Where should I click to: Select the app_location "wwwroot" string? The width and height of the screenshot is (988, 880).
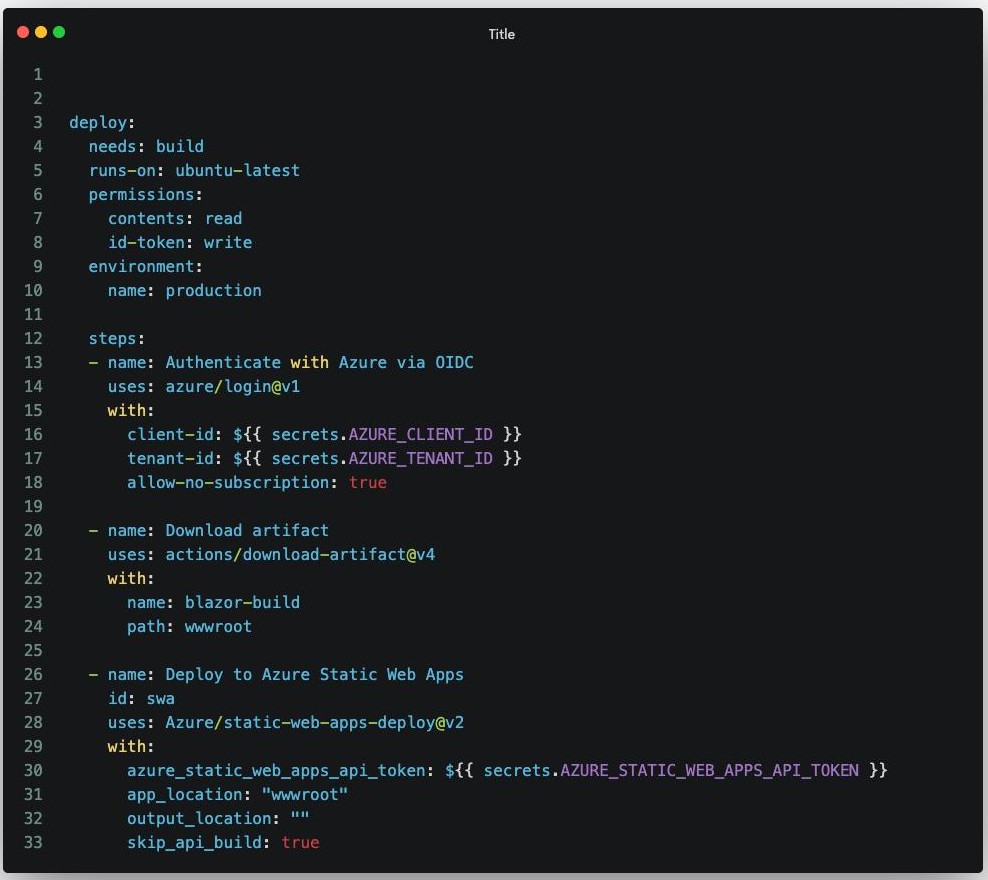(307, 794)
